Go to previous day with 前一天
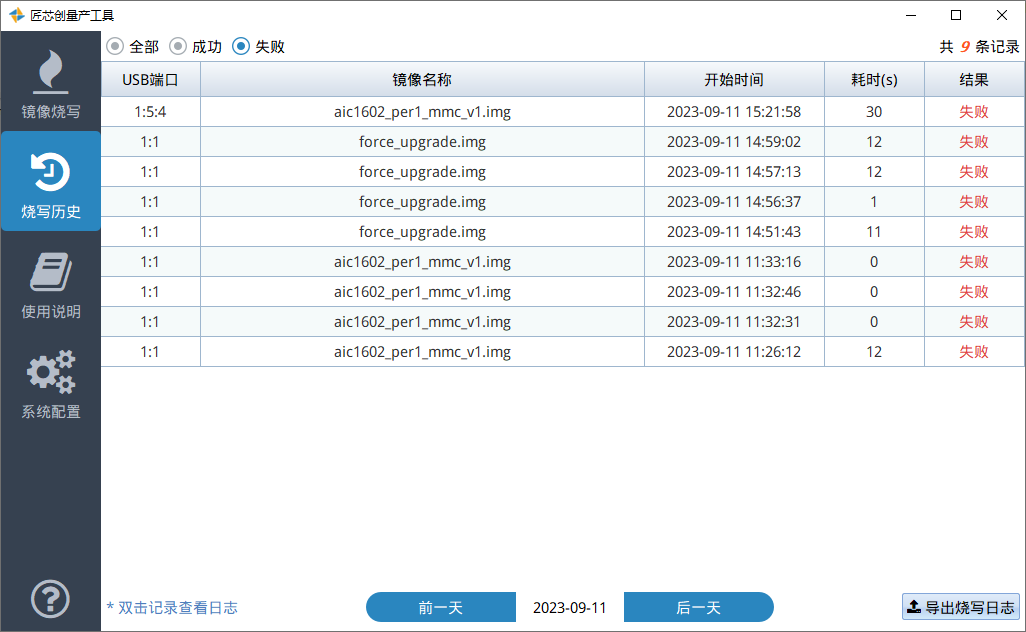This screenshot has height=632, width=1026. [x=440, y=607]
